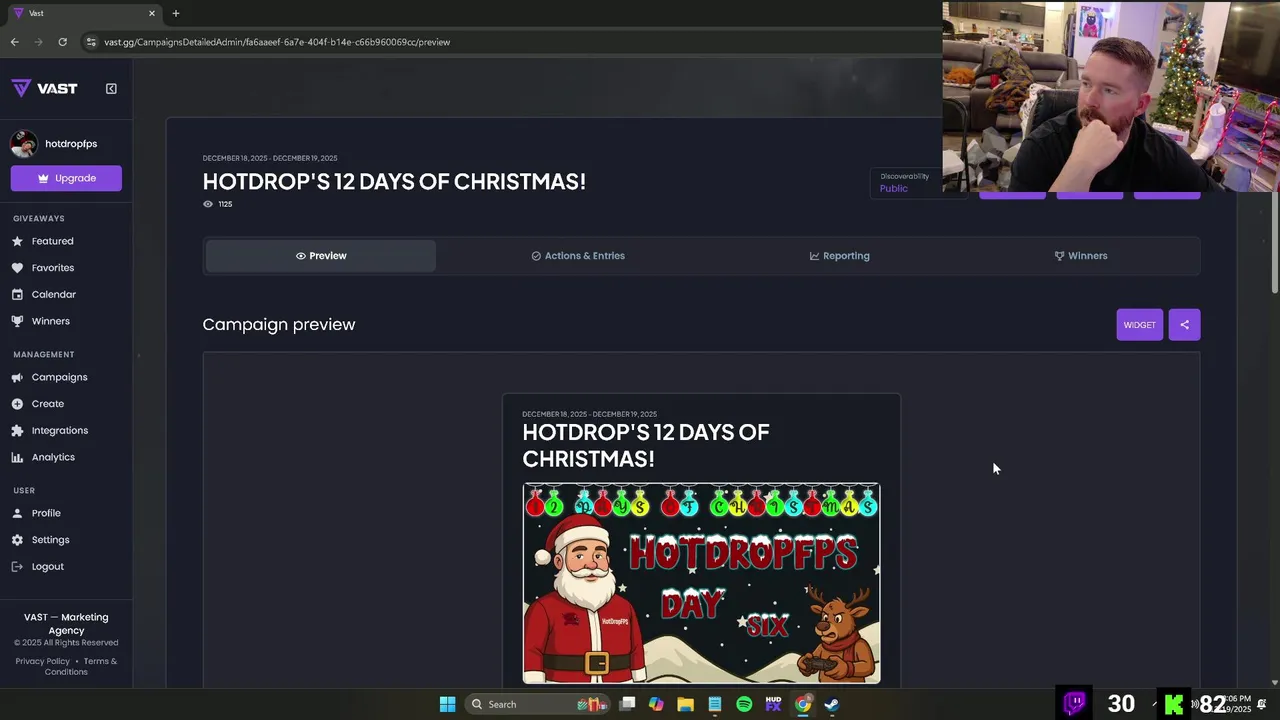This screenshot has height=720, width=1280.
Task: Open a new browser tab
Action: click(176, 13)
